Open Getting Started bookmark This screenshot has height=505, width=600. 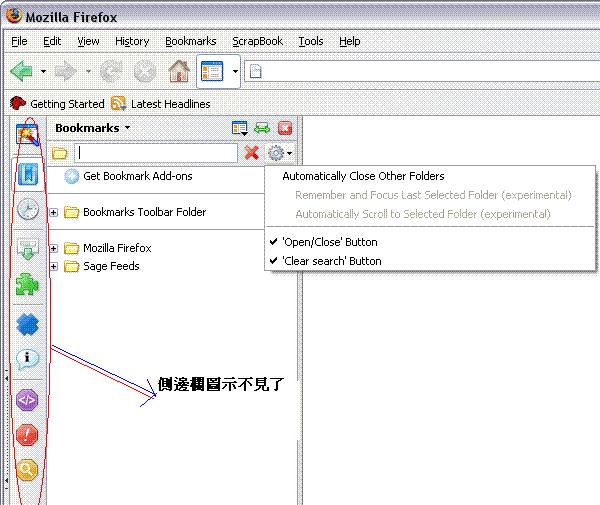click(57, 104)
